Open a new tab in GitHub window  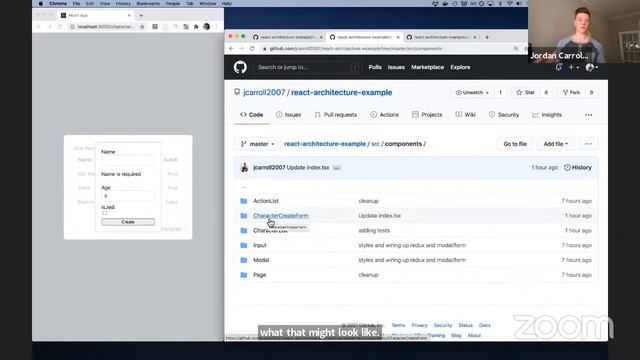pyautogui.click(x=487, y=37)
